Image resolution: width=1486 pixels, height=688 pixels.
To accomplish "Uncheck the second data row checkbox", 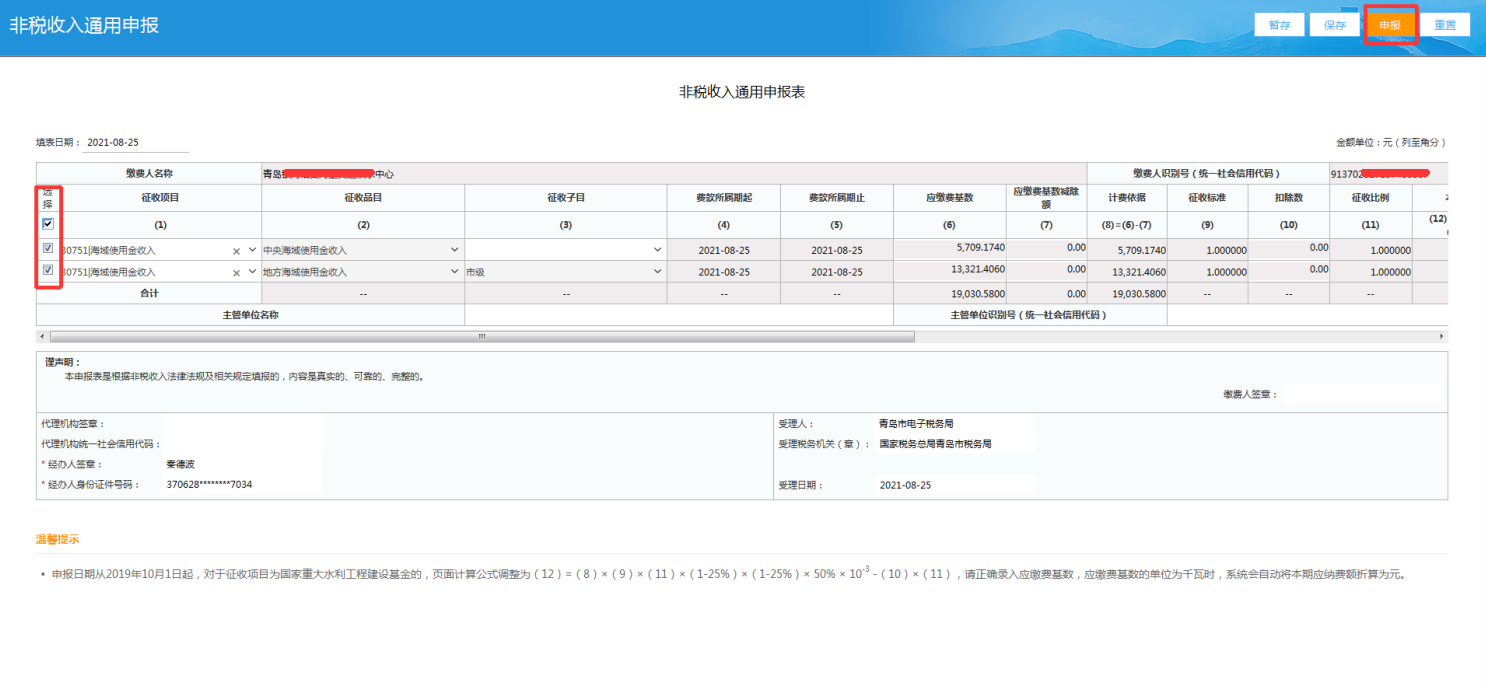I will pyautogui.click(x=48, y=271).
